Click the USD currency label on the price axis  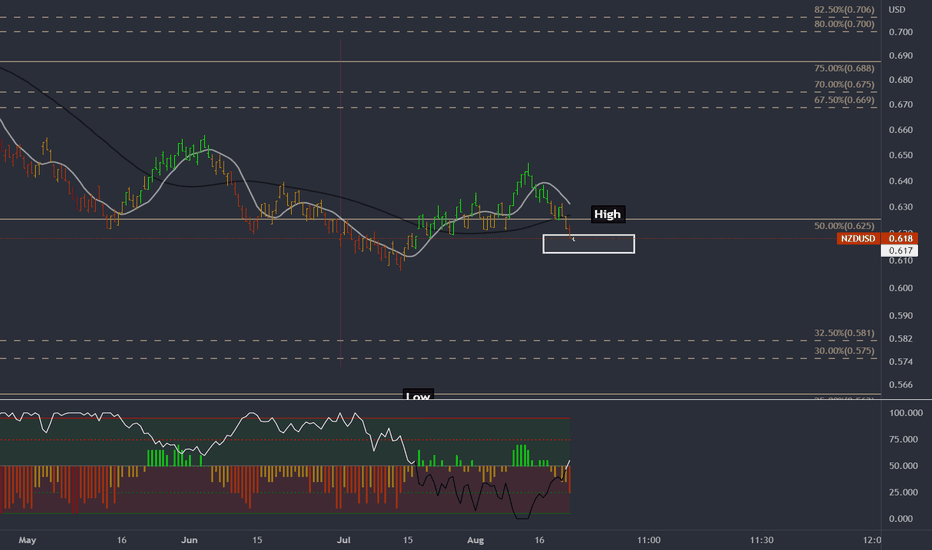[897, 10]
